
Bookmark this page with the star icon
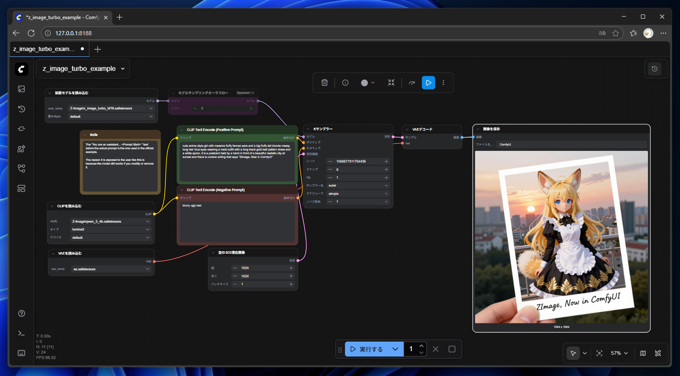[615, 33]
